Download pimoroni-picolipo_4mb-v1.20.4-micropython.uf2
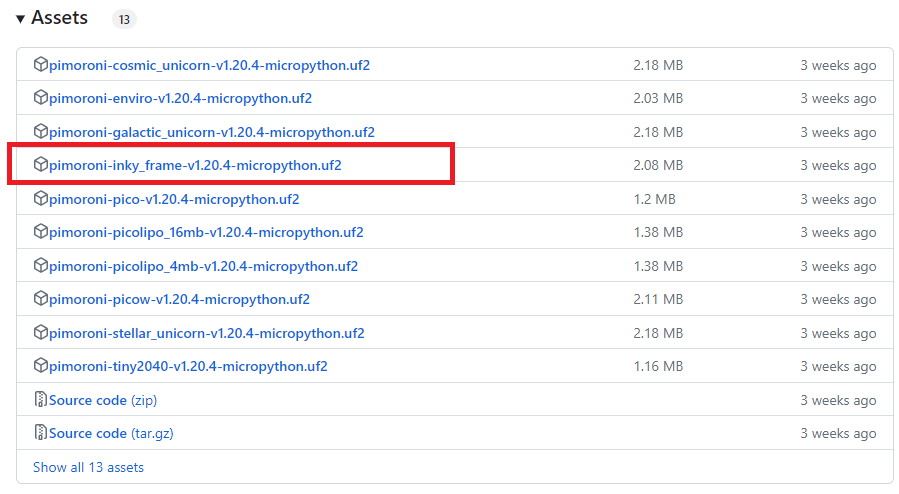This screenshot has width=899, height=494. tap(203, 266)
